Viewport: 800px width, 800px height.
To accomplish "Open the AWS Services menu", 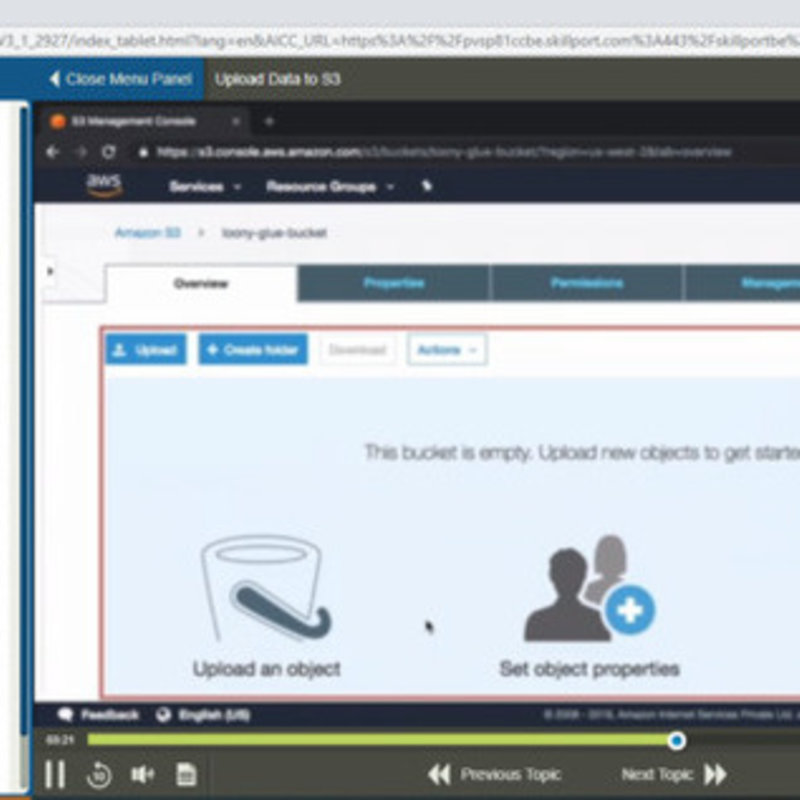I will tap(205, 187).
